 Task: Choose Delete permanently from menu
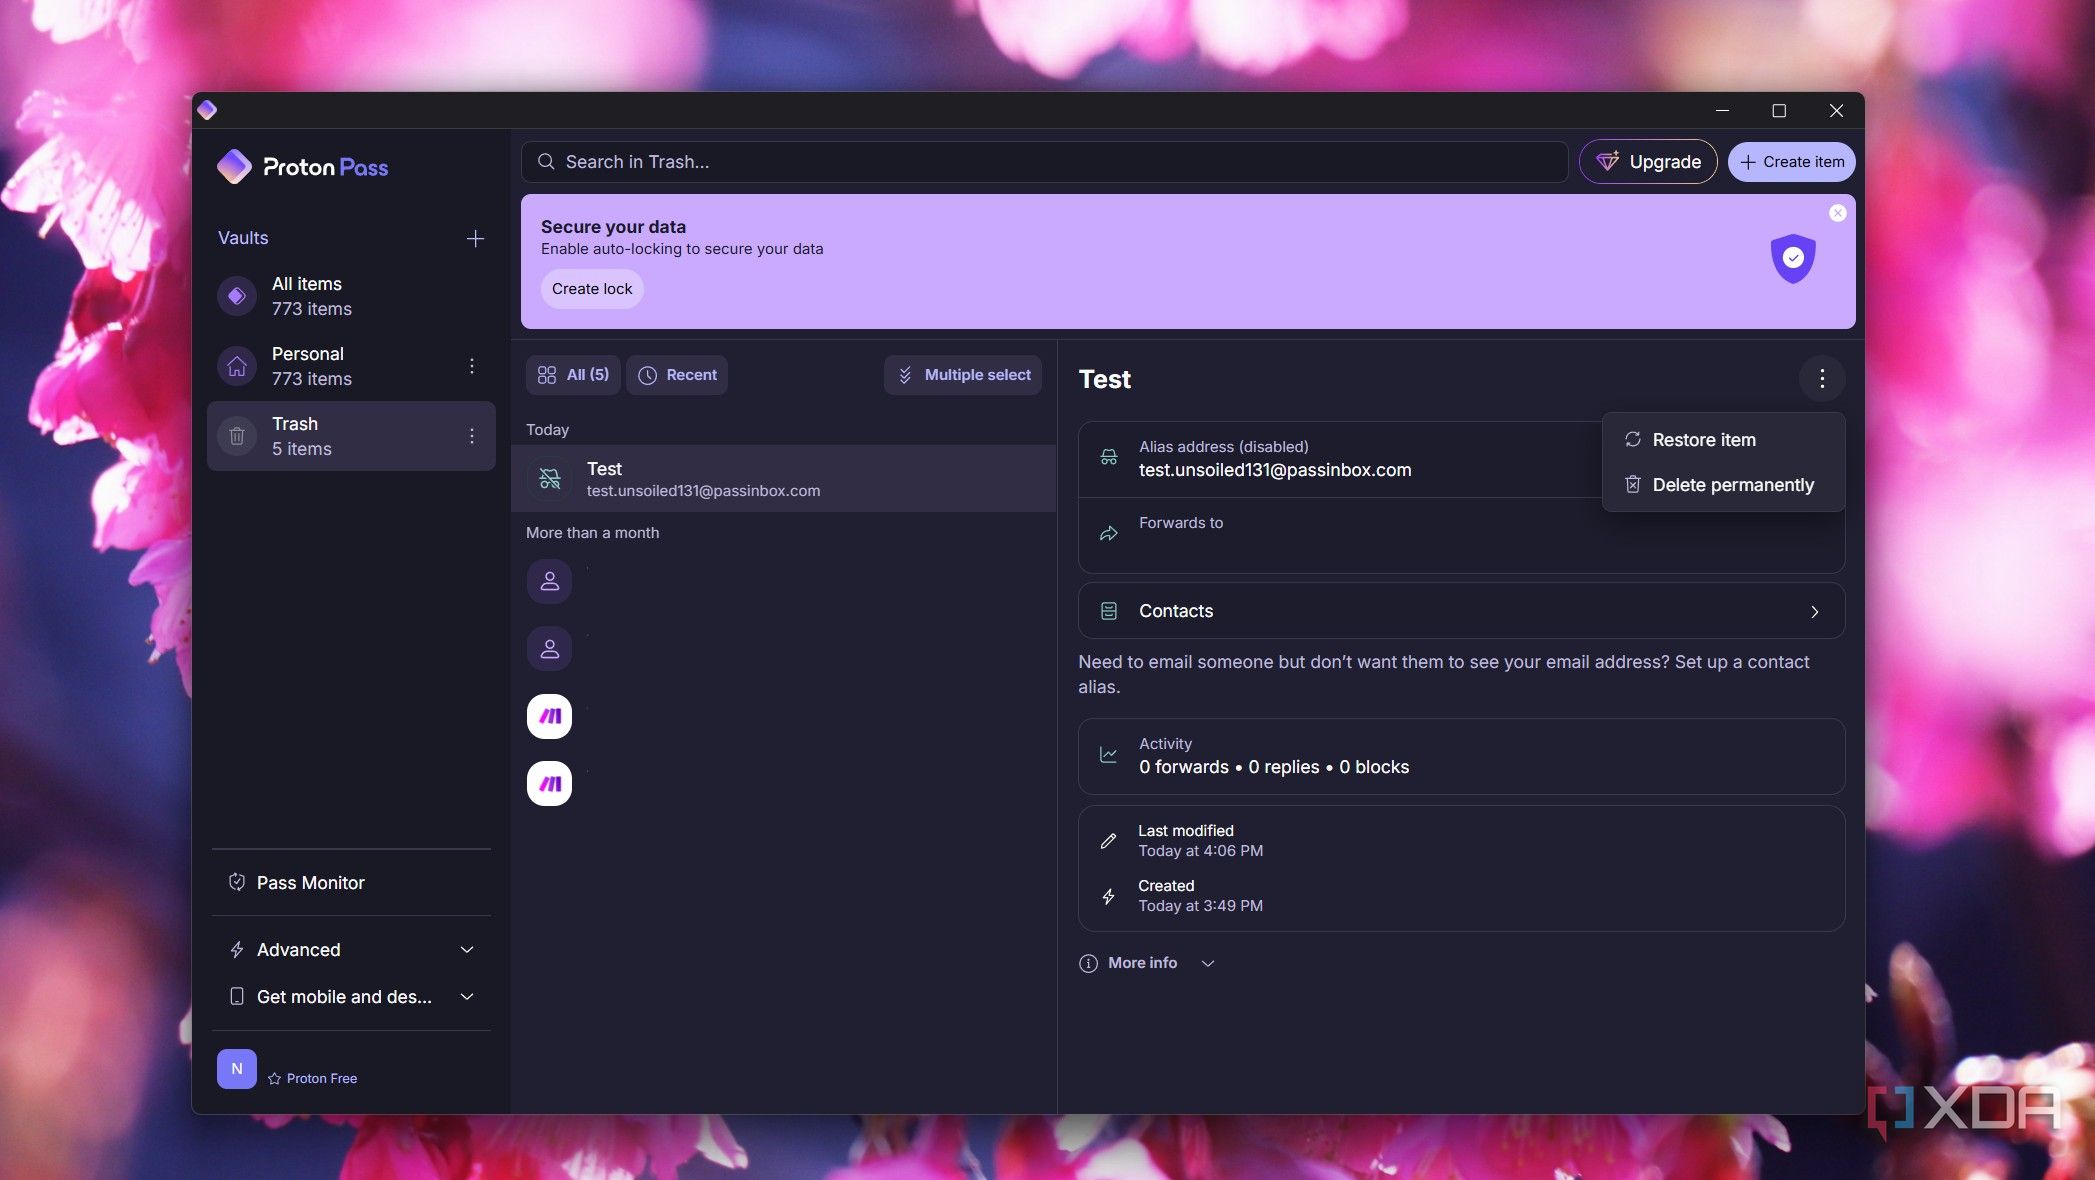[1723, 485]
